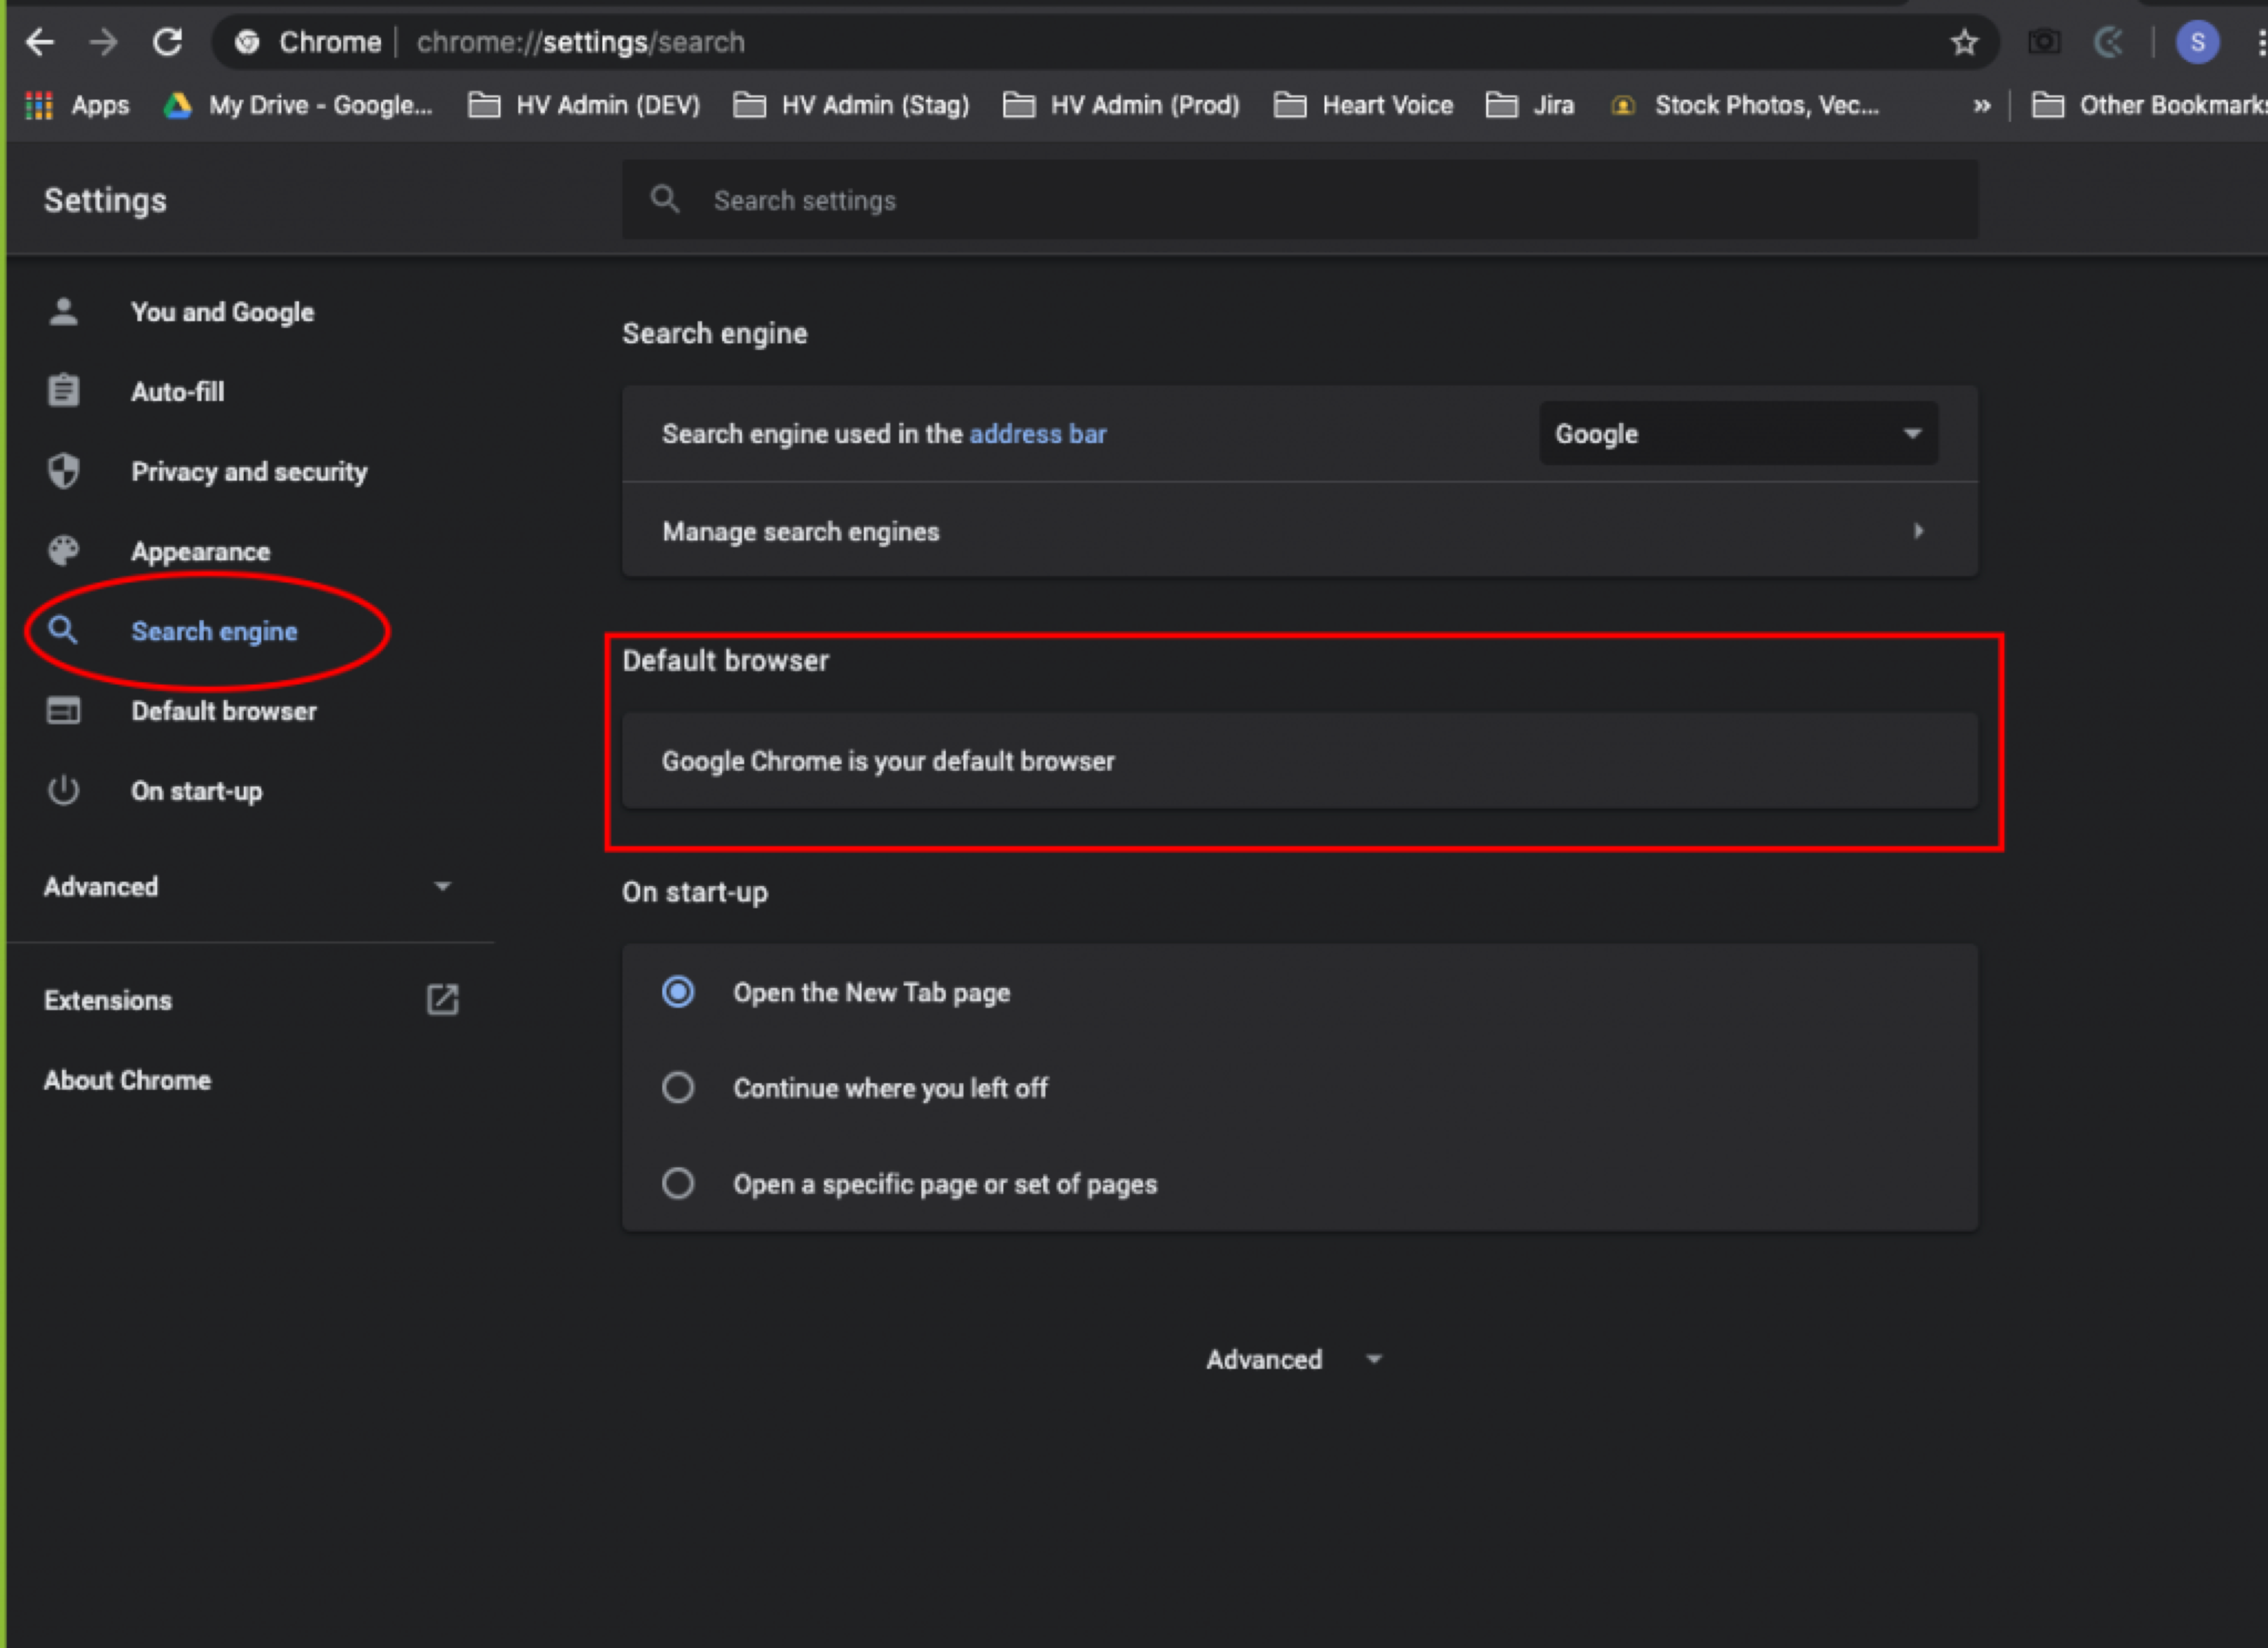Click the browser back arrow
Image resolution: width=2268 pixels, height=1648 pixels.
(40, 42)
